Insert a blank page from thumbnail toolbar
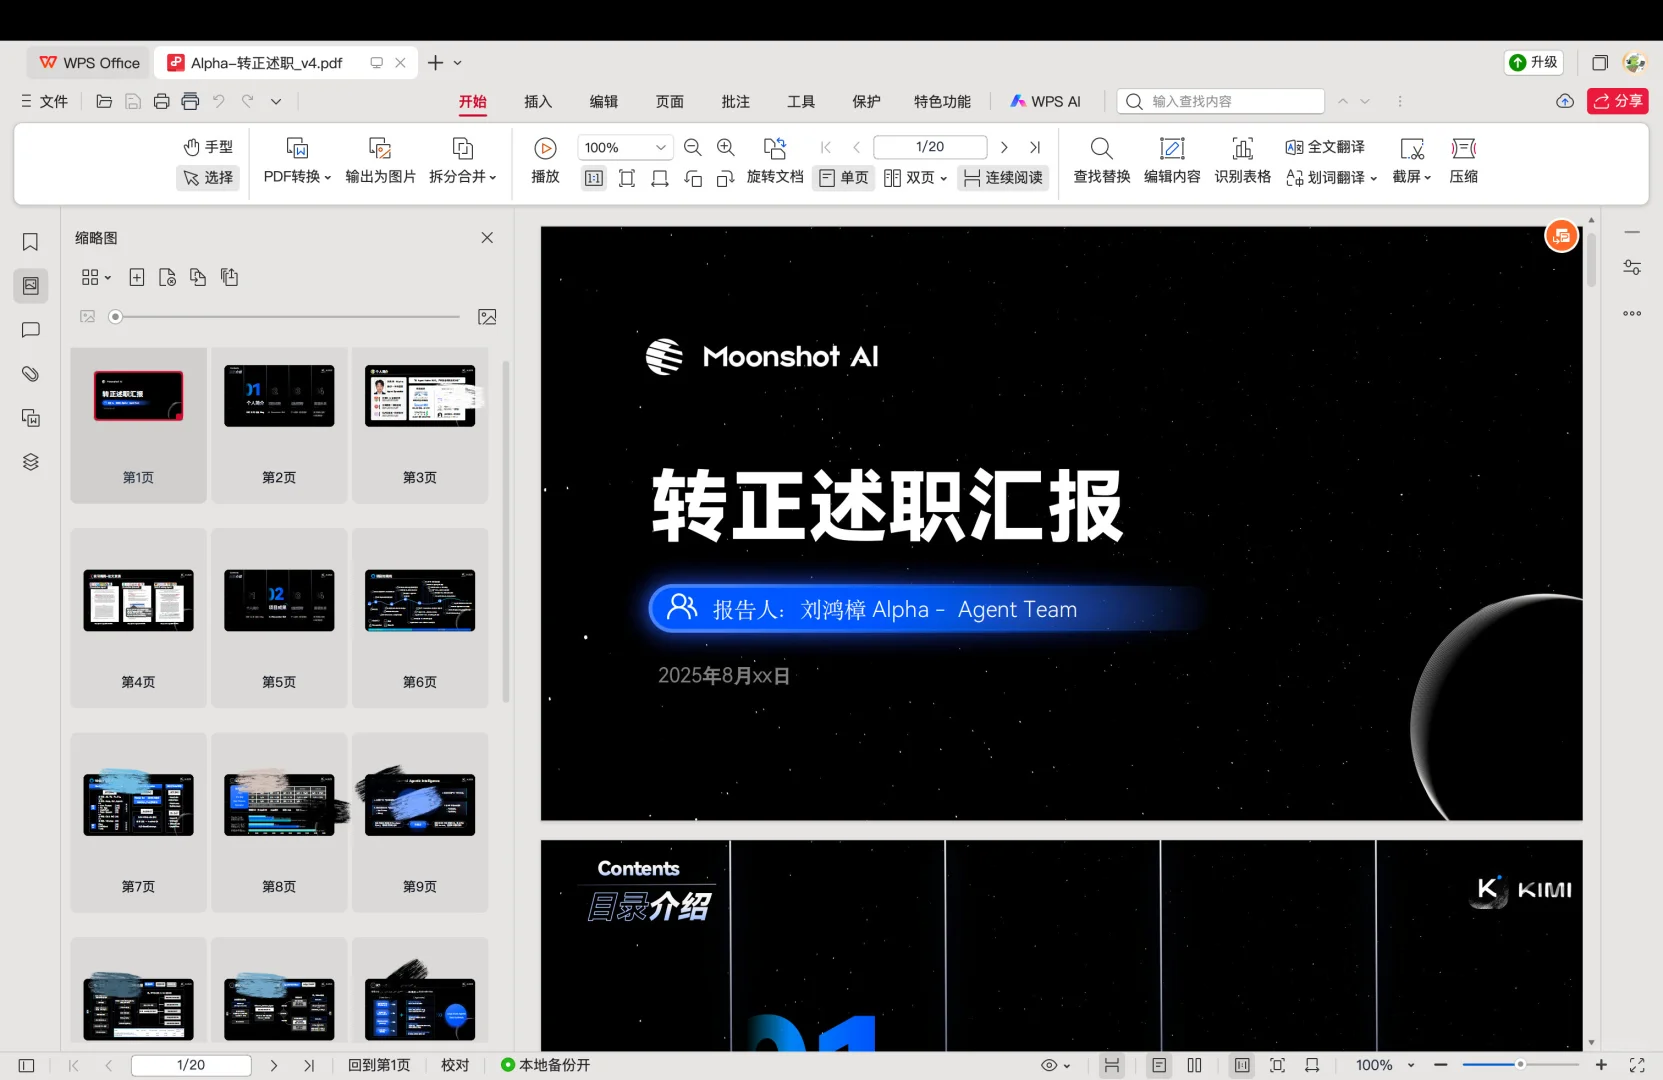The height and width of the screenshot is (1080, 1663). 137,277
